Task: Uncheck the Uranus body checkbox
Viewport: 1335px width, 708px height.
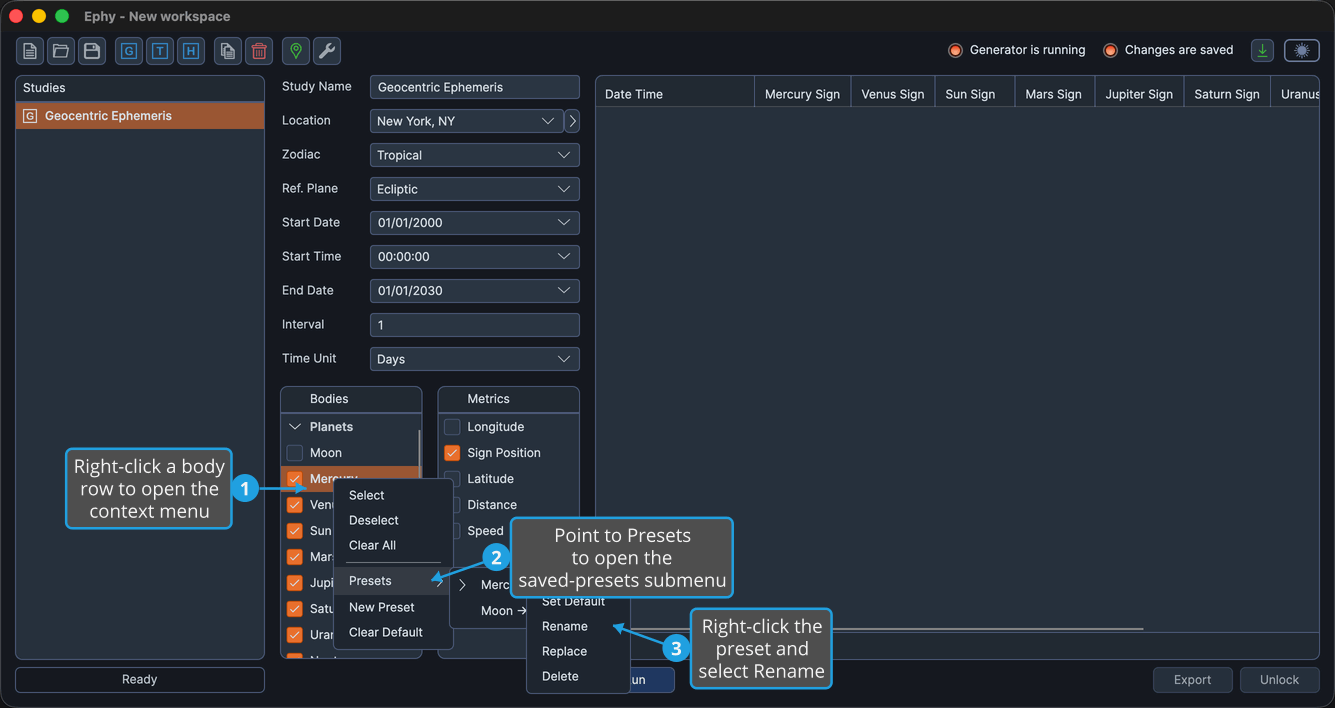Action: click(295, 635)
